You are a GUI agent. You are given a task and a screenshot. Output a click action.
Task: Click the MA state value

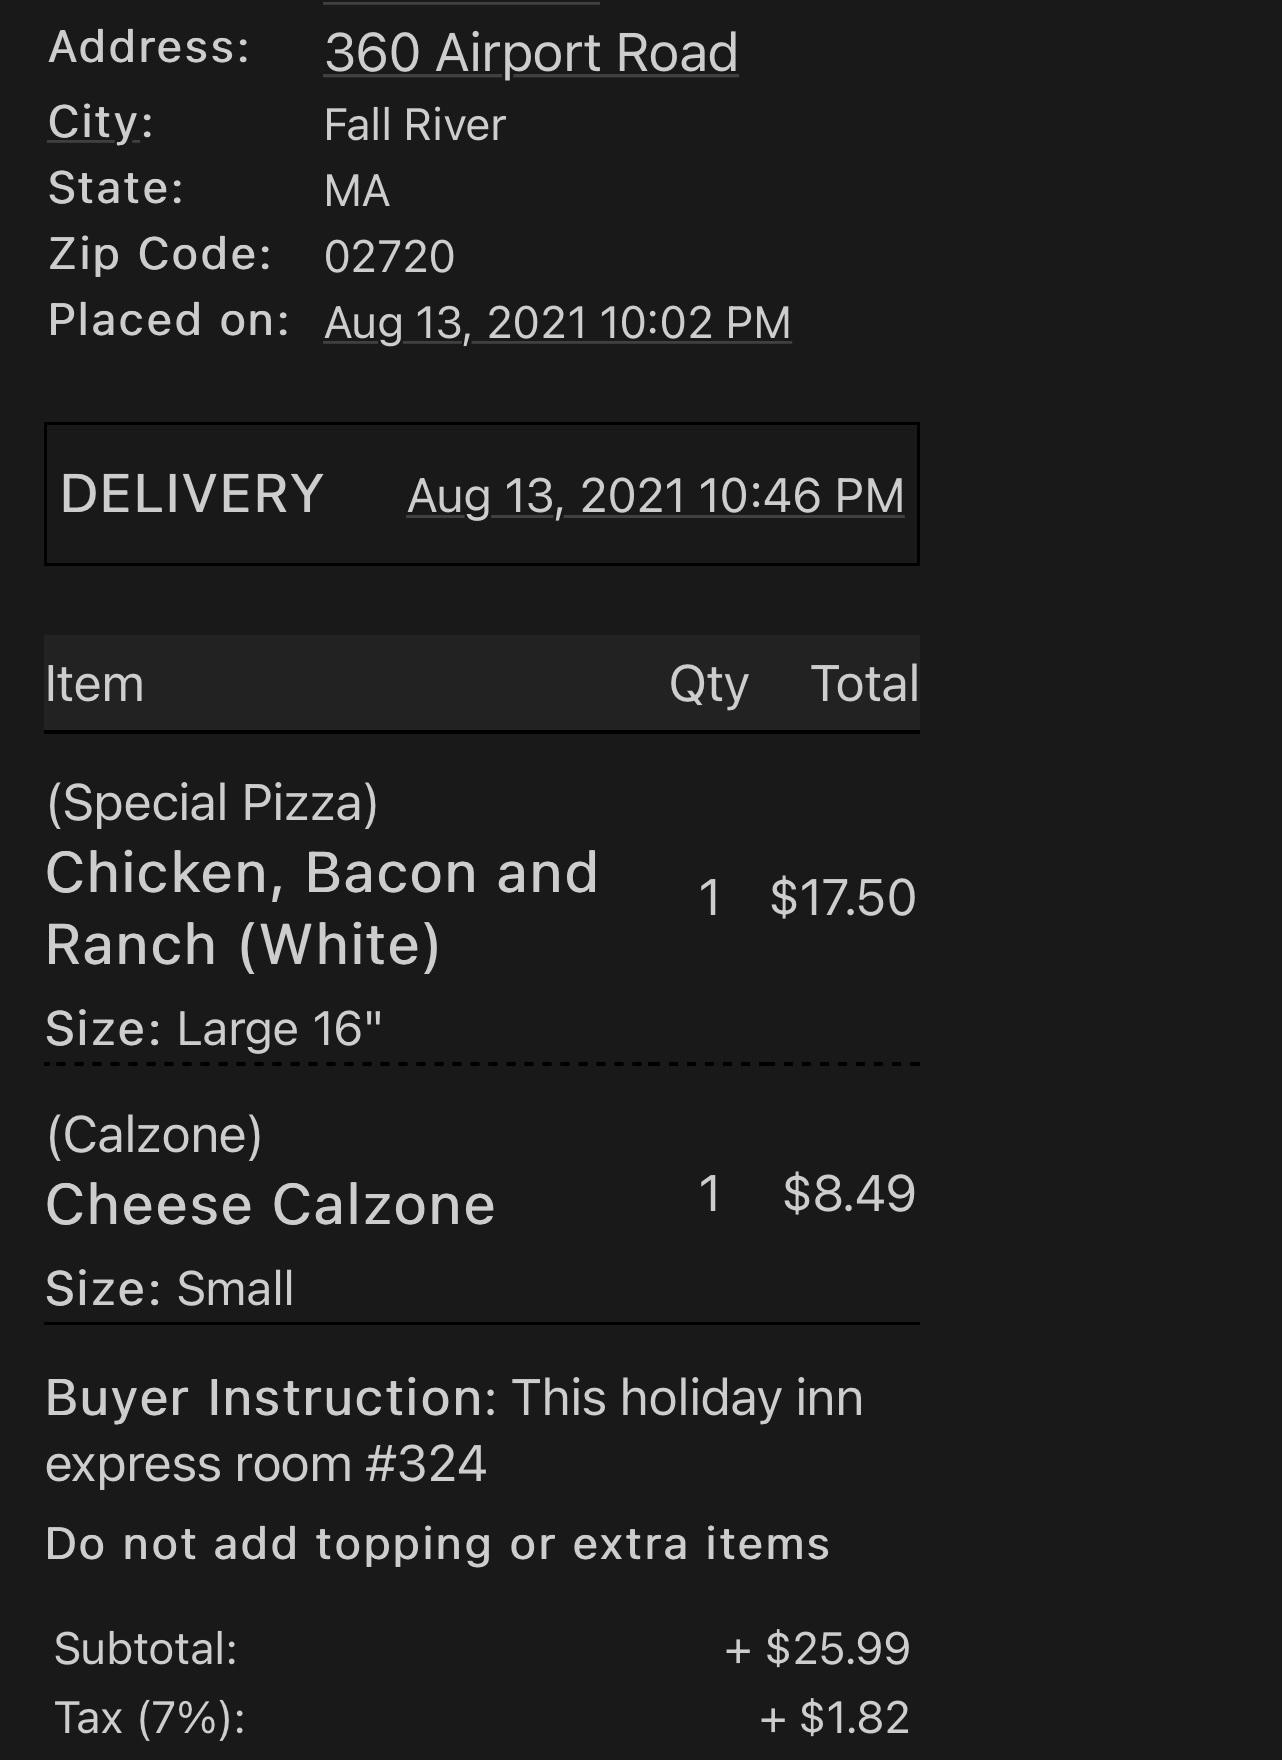pyautogui.click(x=356, y=191)
